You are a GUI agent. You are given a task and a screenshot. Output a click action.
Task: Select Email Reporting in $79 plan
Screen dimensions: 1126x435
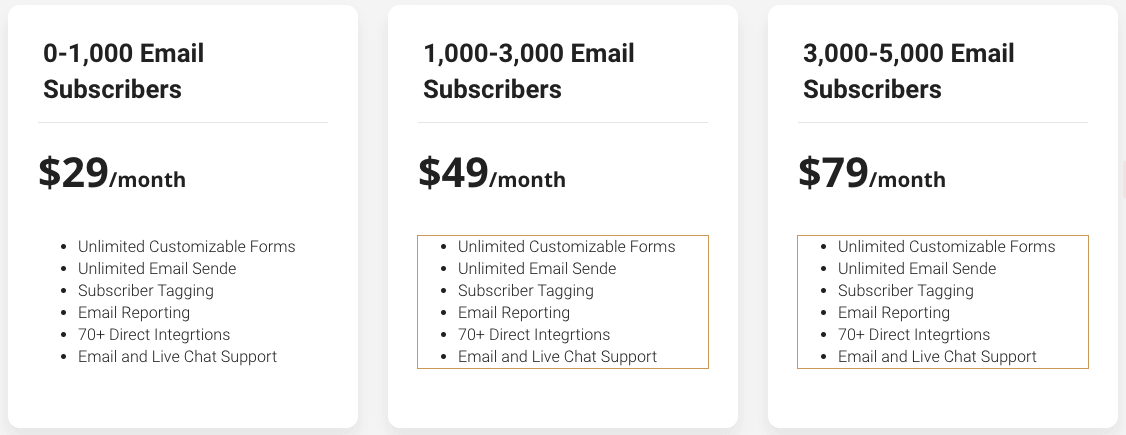tap(894, 313)
